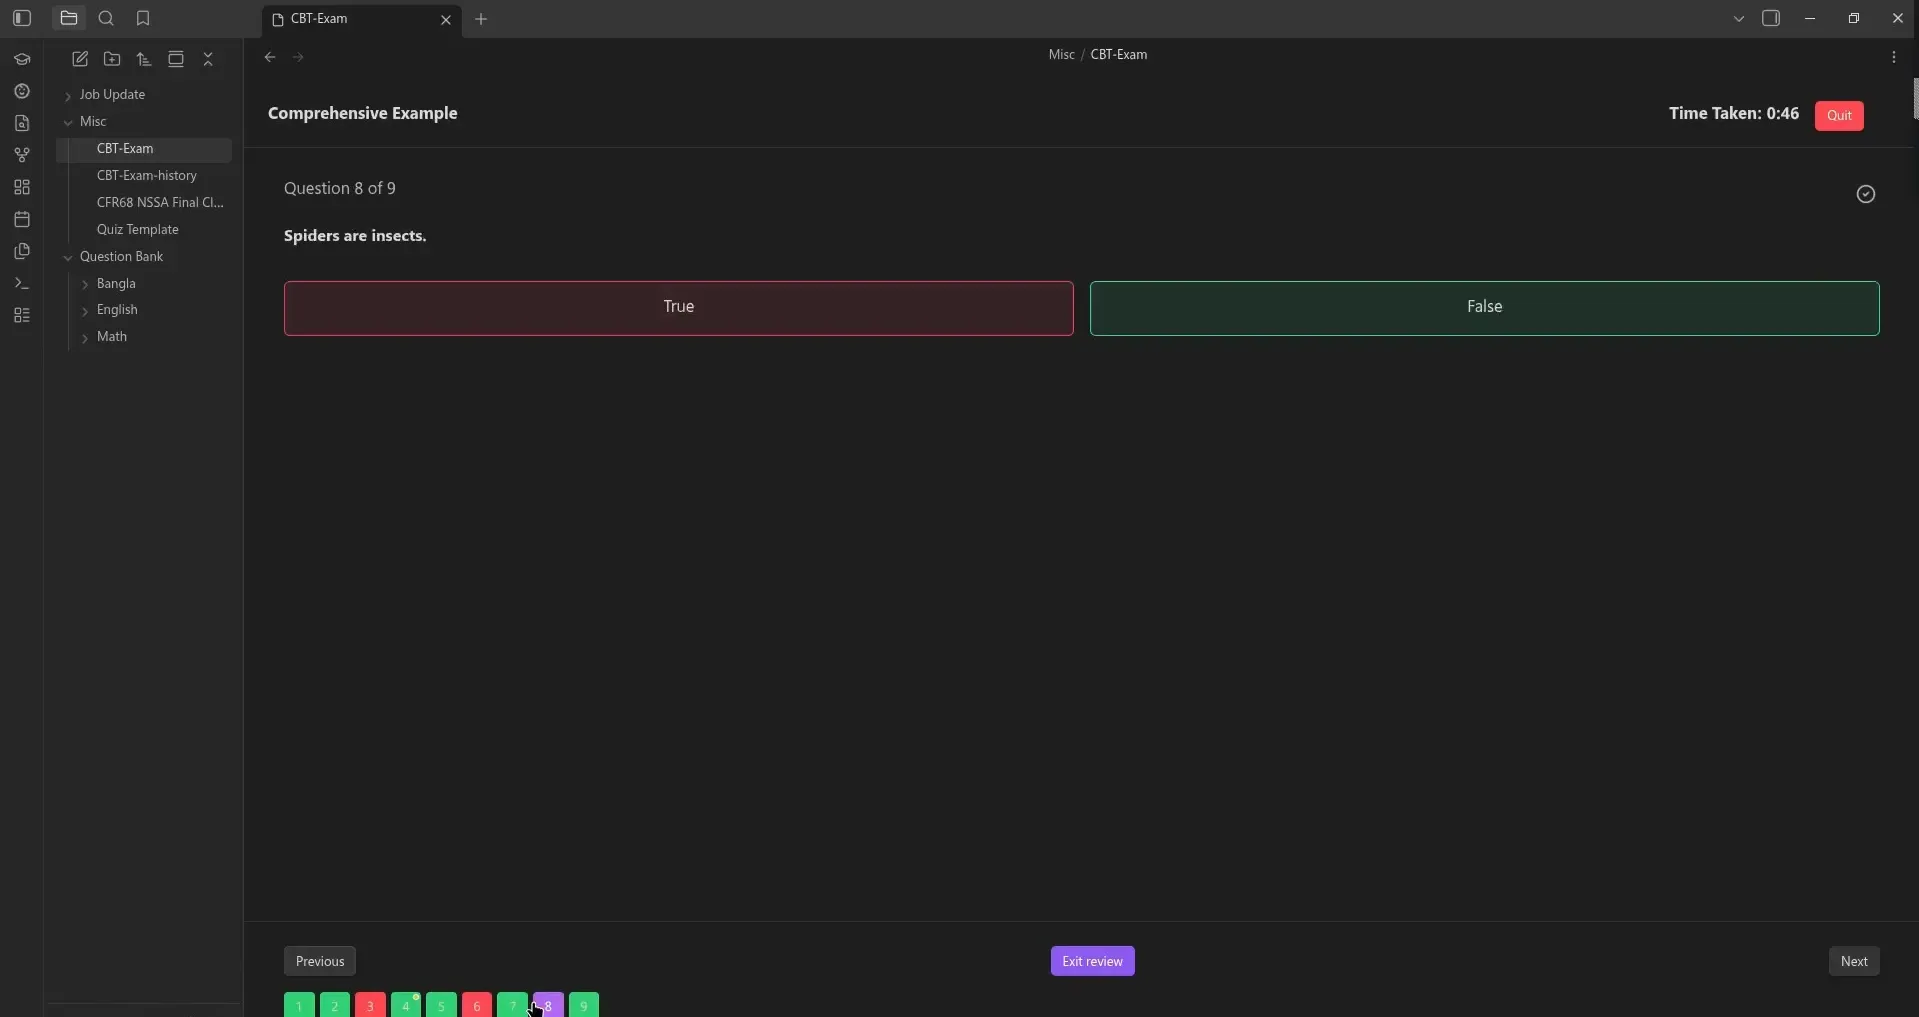Select current purple question 8 marker
Screen dimensions: 1919x1017
549,1005
